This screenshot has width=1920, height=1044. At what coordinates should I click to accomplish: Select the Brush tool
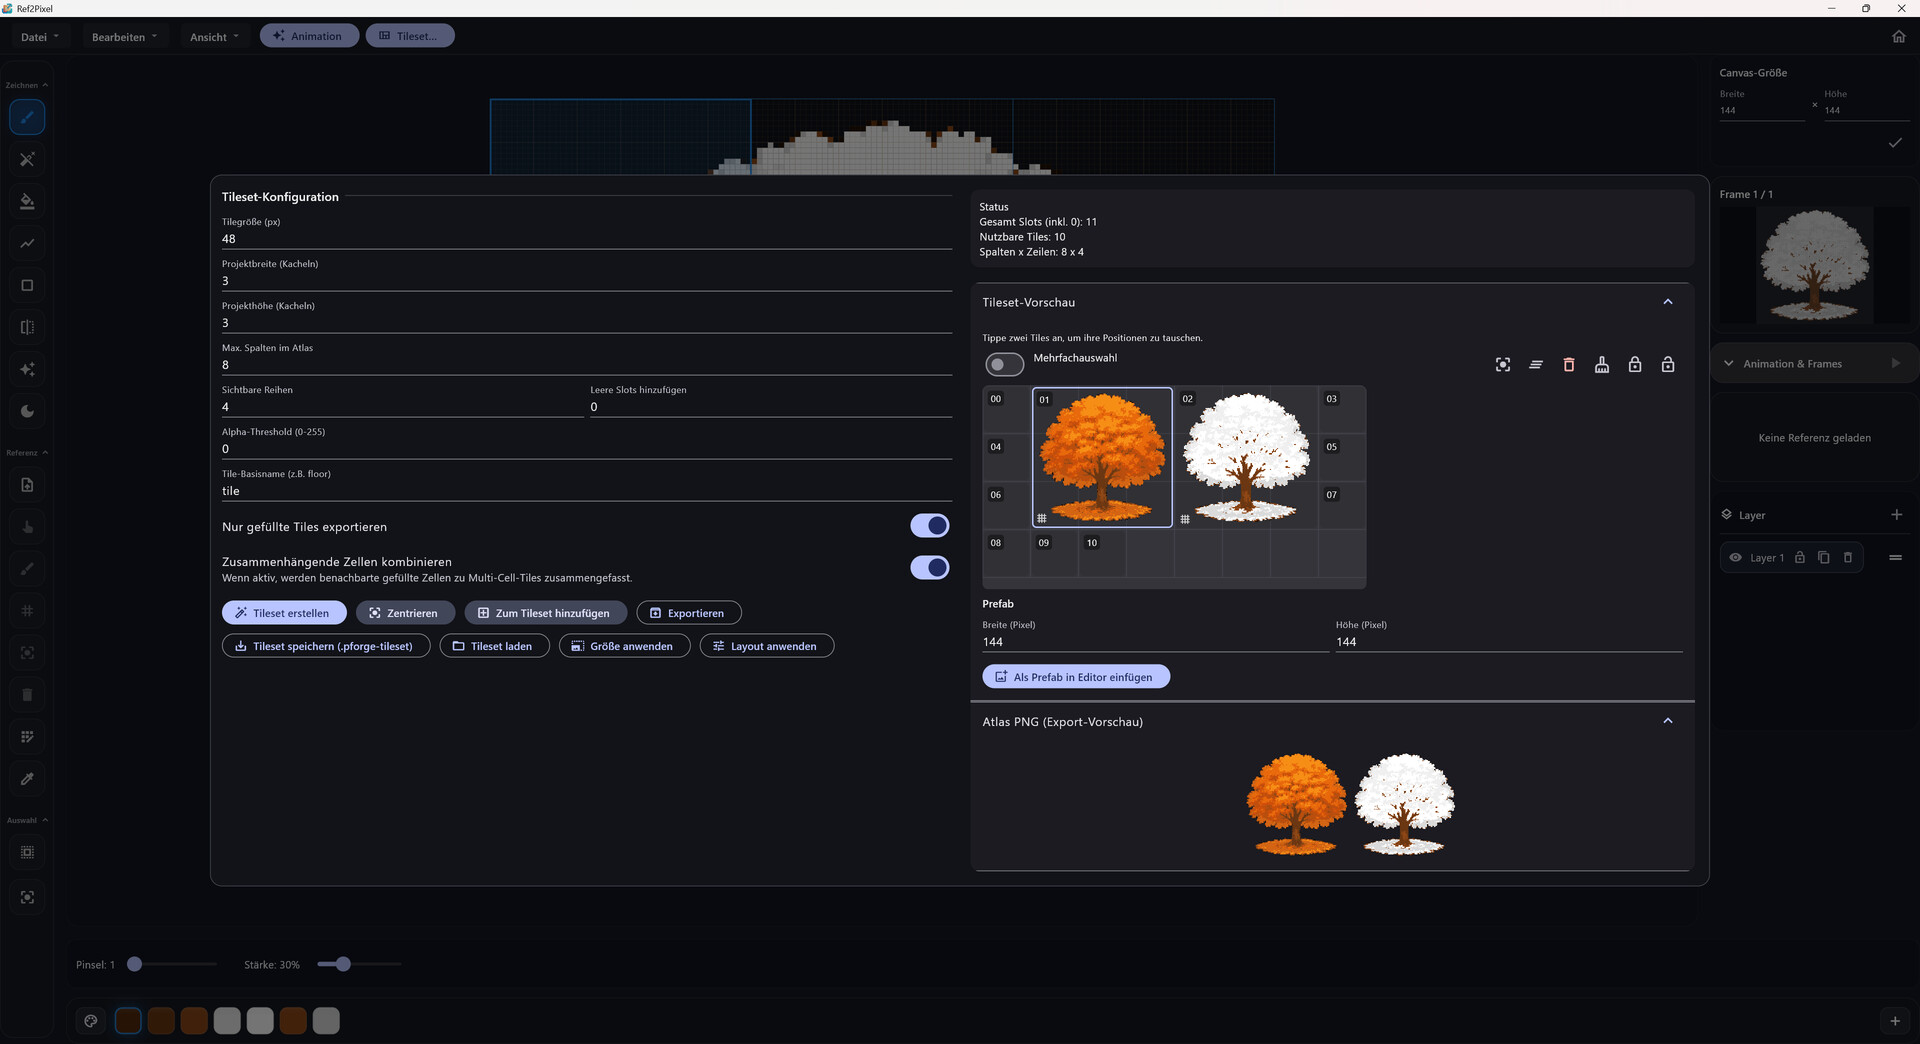click(27, 117)
